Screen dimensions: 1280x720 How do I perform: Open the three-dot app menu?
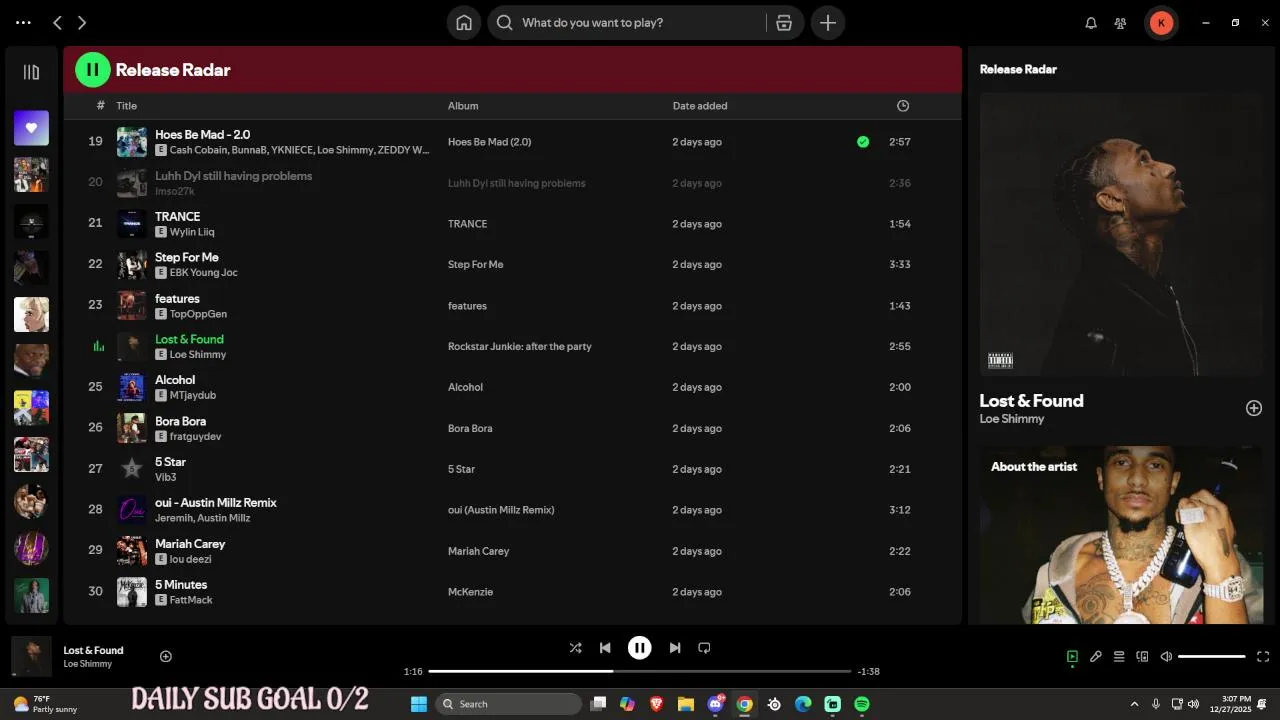pyautogui.click(x=23, y=22)
